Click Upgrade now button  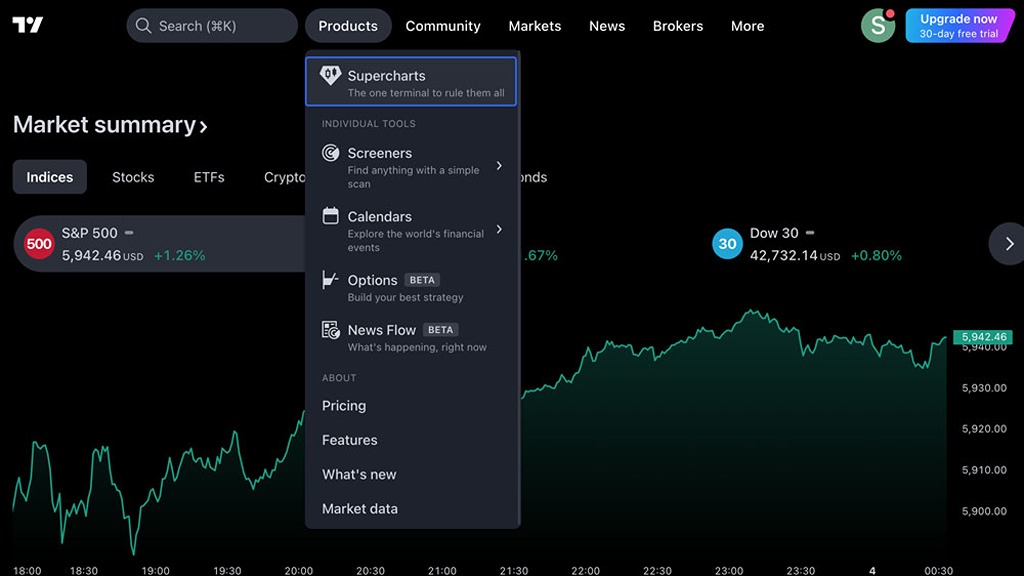959,25
